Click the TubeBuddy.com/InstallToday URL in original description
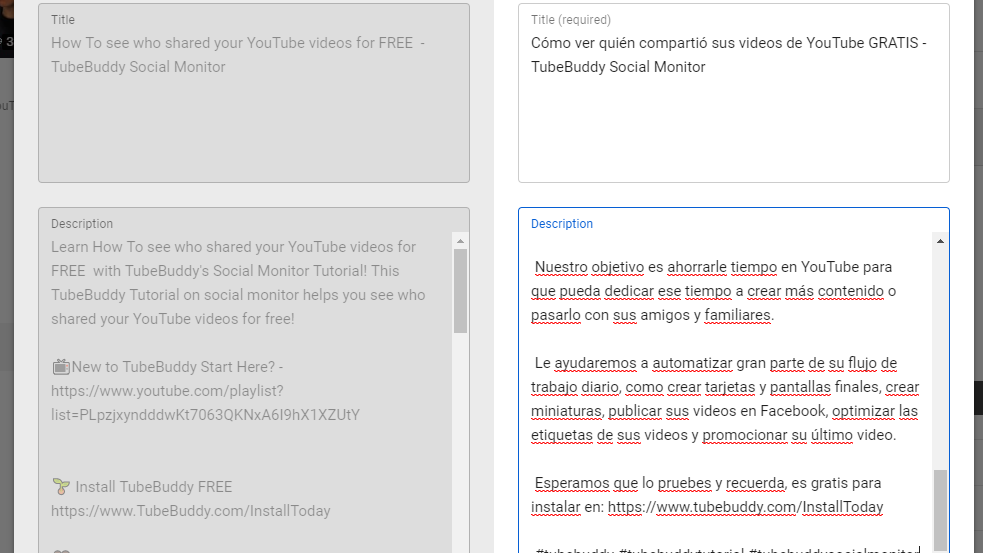Viewport: 983px width, 553px height. (x=191, y=511)
